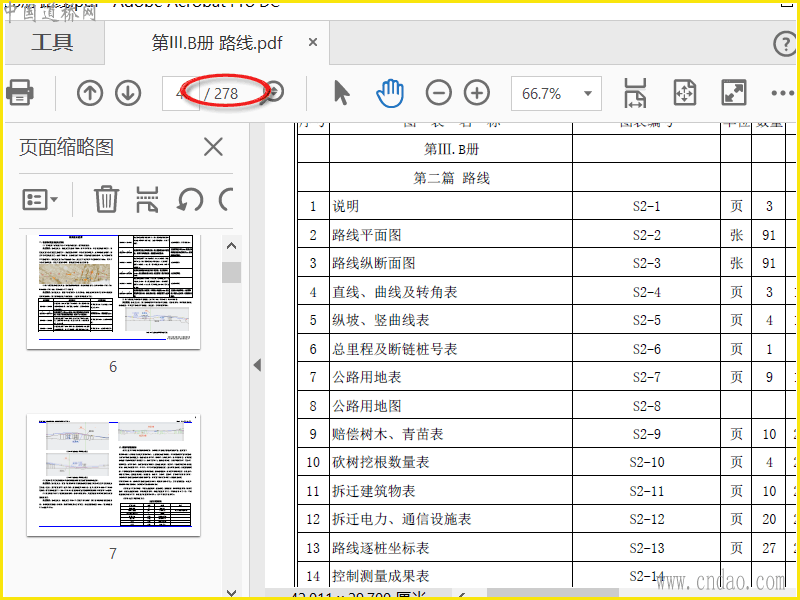The height and width of the screenshot is (600, 800).
Task: Click the S2-5 code cell
Action: point(646,320)
